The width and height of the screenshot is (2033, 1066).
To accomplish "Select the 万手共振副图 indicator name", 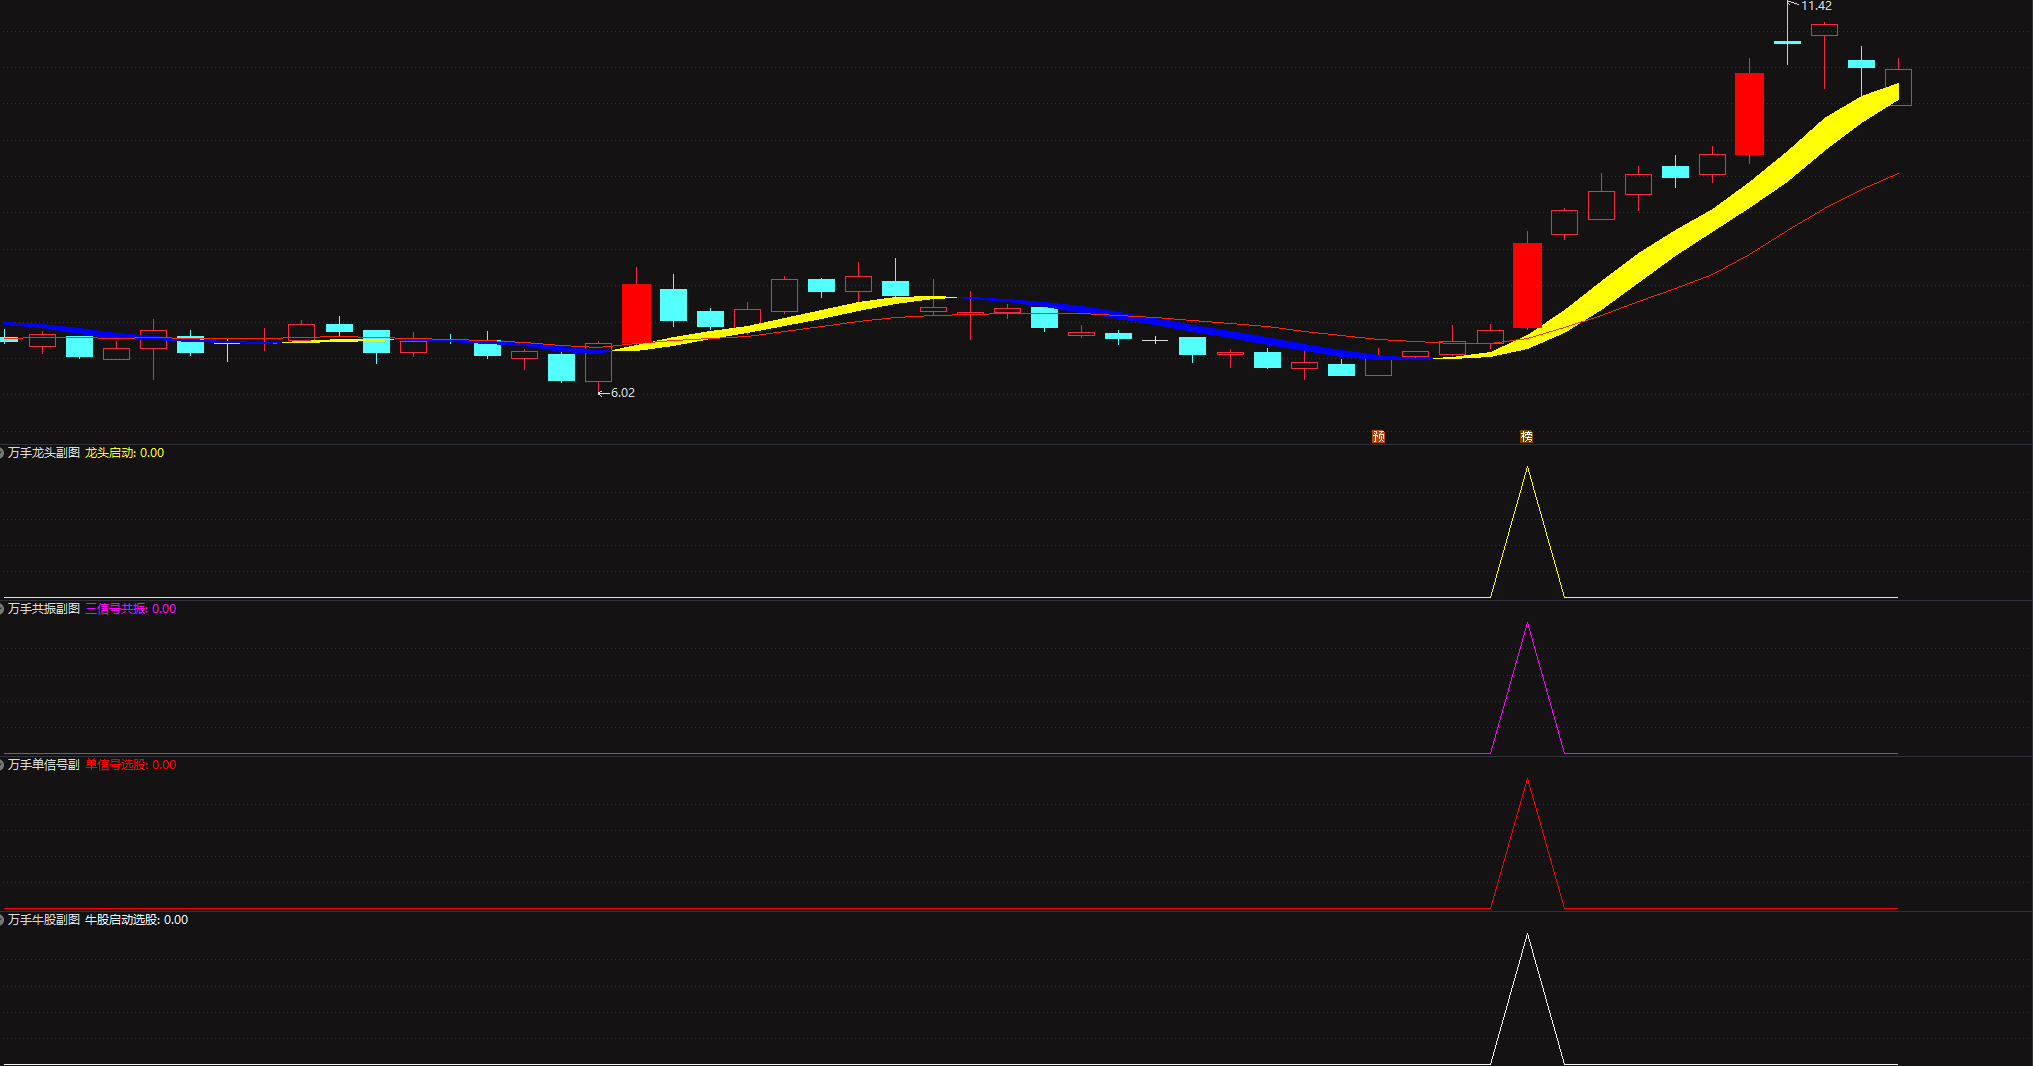I will (44, 609).
